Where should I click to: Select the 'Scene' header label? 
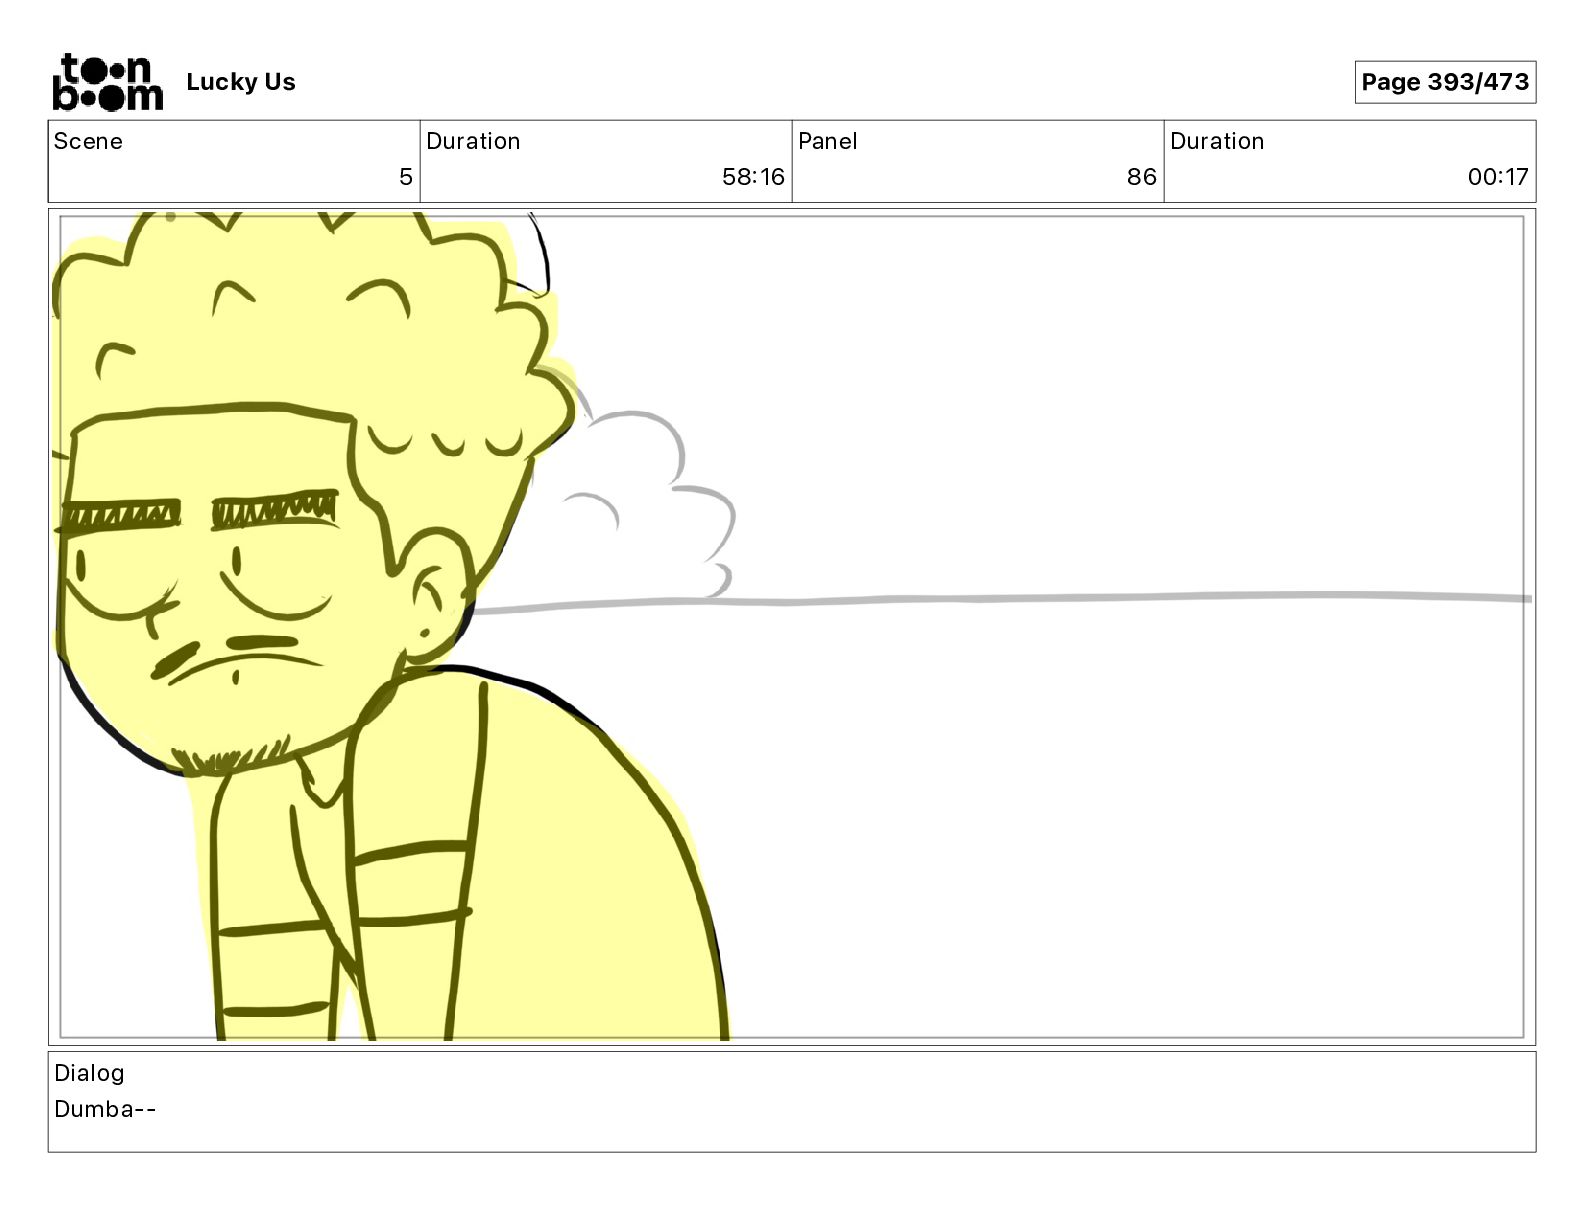point(88,141)
